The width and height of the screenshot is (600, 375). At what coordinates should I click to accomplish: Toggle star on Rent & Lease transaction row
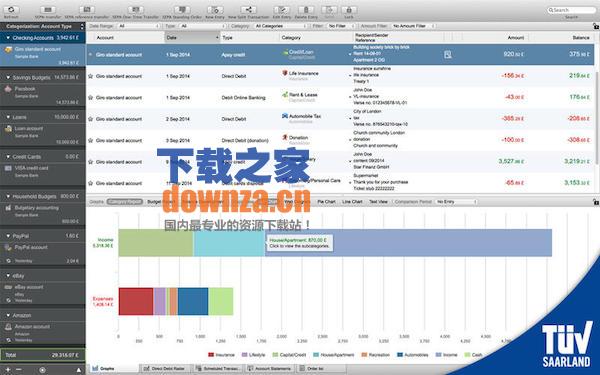point(91,98)
